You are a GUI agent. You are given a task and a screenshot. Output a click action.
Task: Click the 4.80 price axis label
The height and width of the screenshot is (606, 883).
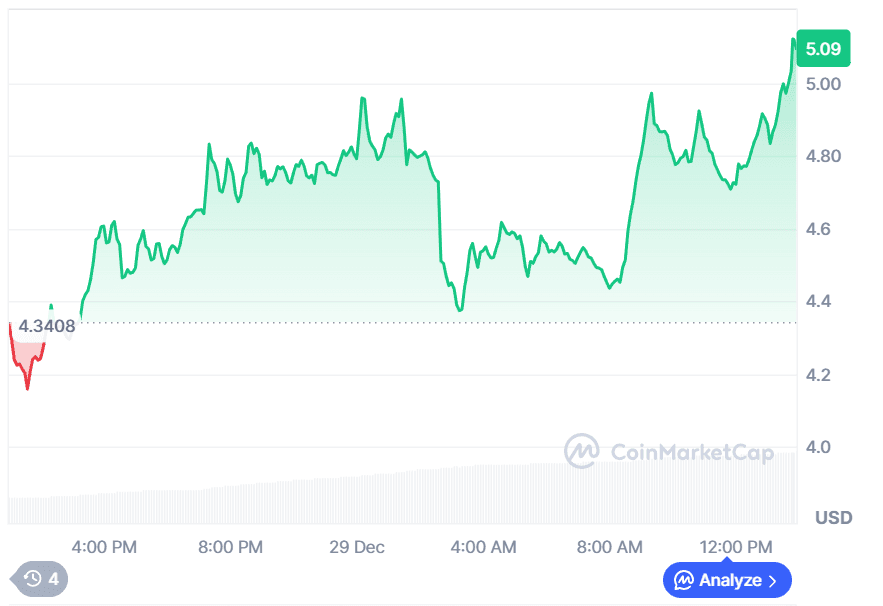pos(824,156)
